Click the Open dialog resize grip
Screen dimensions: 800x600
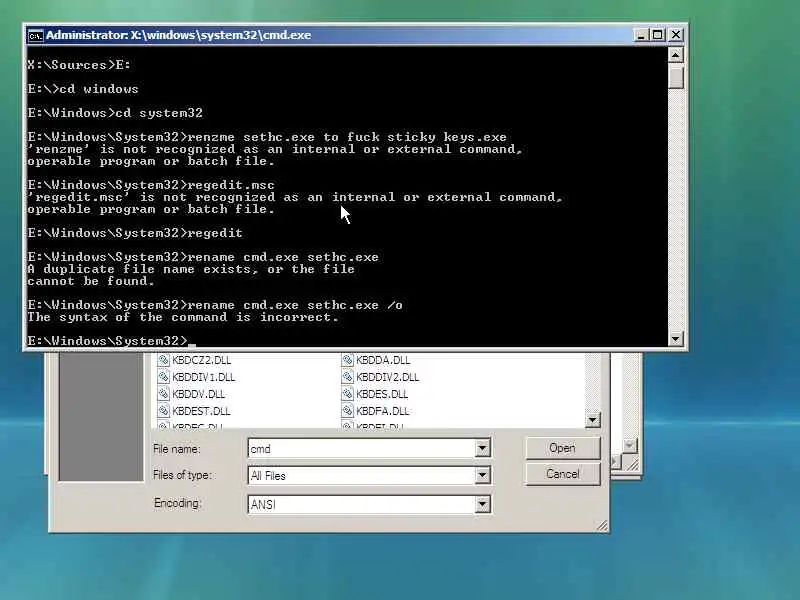pyautogui.click(x=602, y=525)
